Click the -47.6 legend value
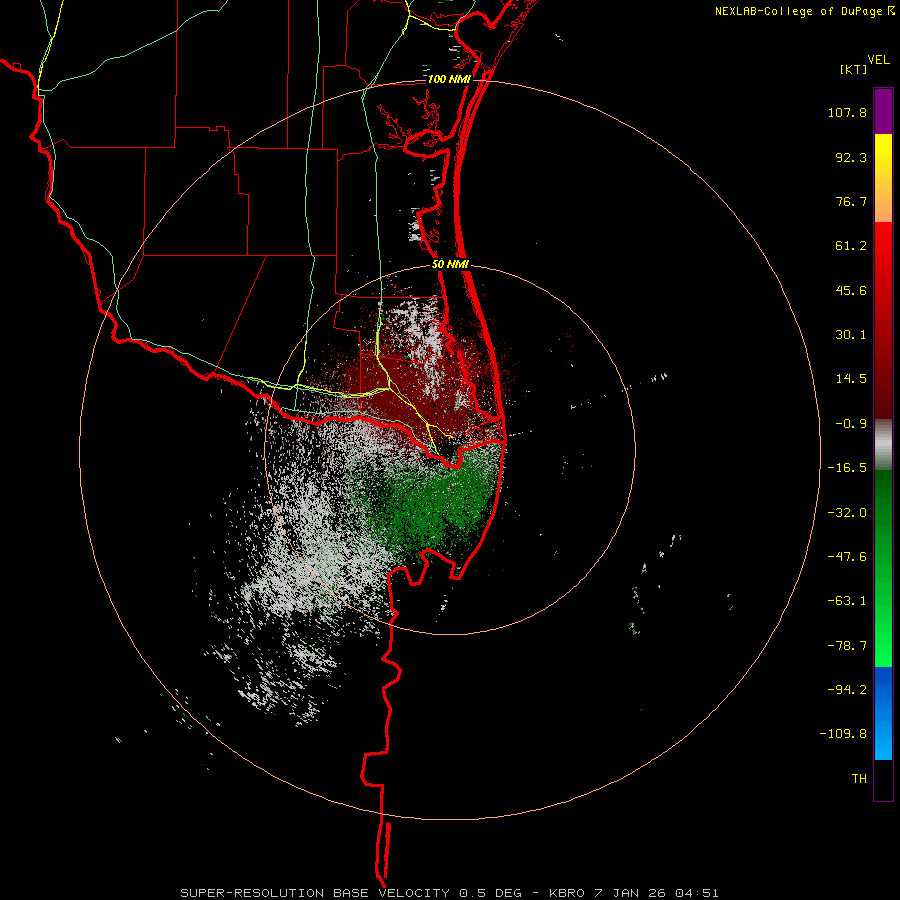The height and width of the screenshot is (900, 900). coord(847,557)
